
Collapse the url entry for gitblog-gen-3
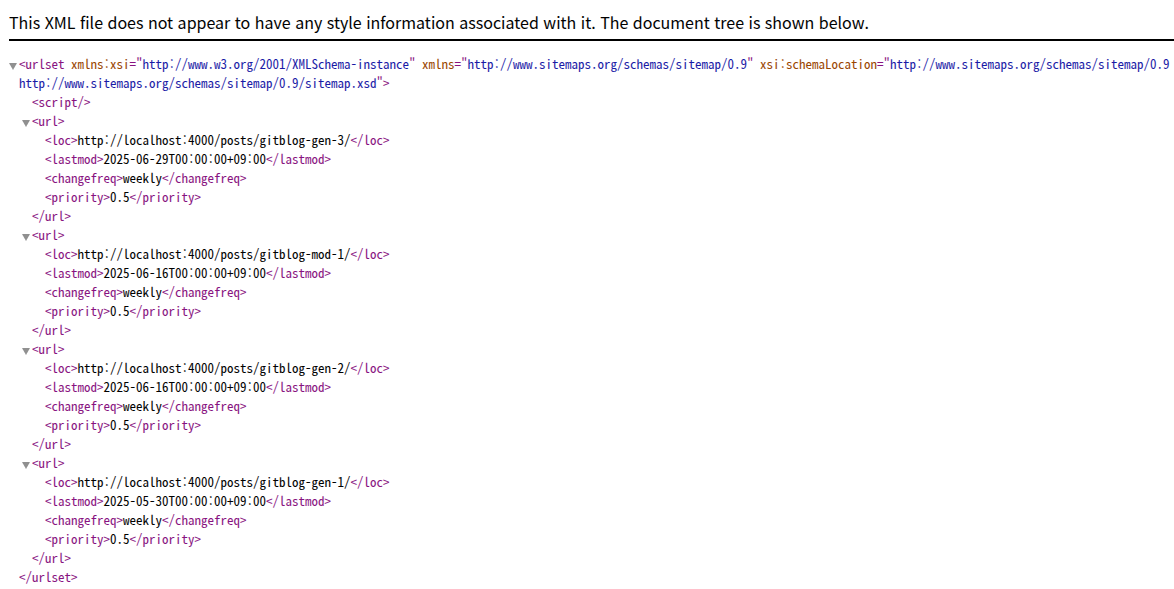pyautogui.click(x=26, y=123)
